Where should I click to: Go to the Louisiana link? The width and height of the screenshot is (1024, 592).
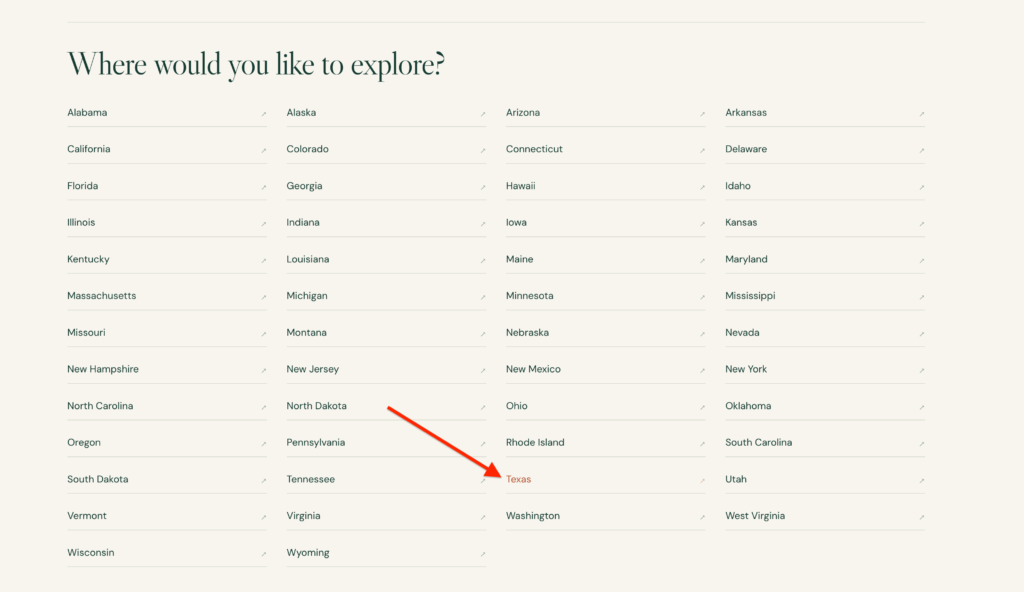(x=308, y=259)
